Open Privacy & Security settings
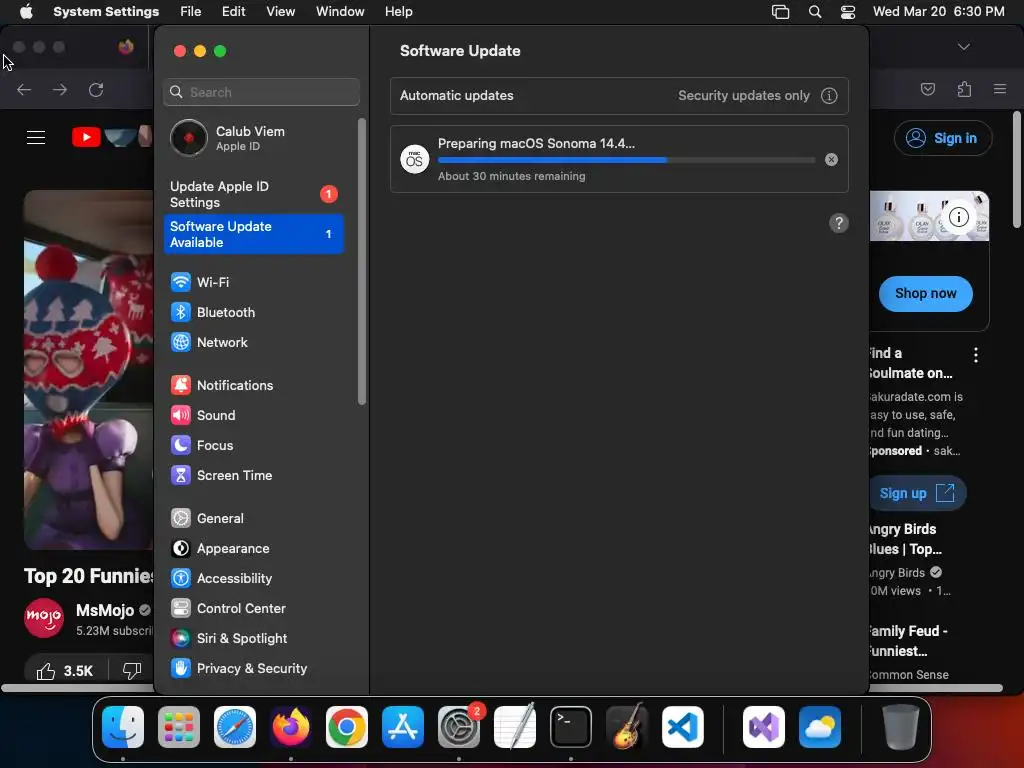Viewport: 1024px width, 768px height. click(253, 669)
